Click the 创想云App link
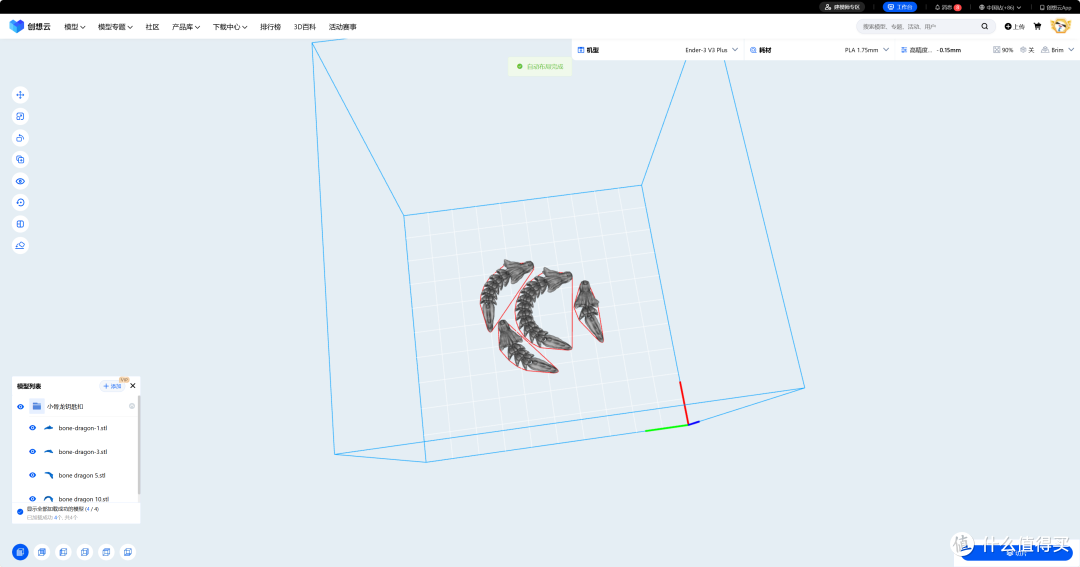 [x=1055, y=7]
